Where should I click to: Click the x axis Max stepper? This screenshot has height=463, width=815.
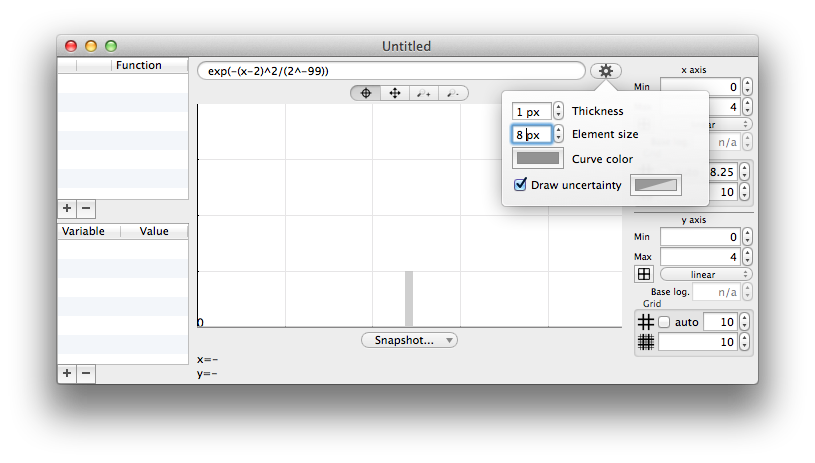[x=747, y=107]
